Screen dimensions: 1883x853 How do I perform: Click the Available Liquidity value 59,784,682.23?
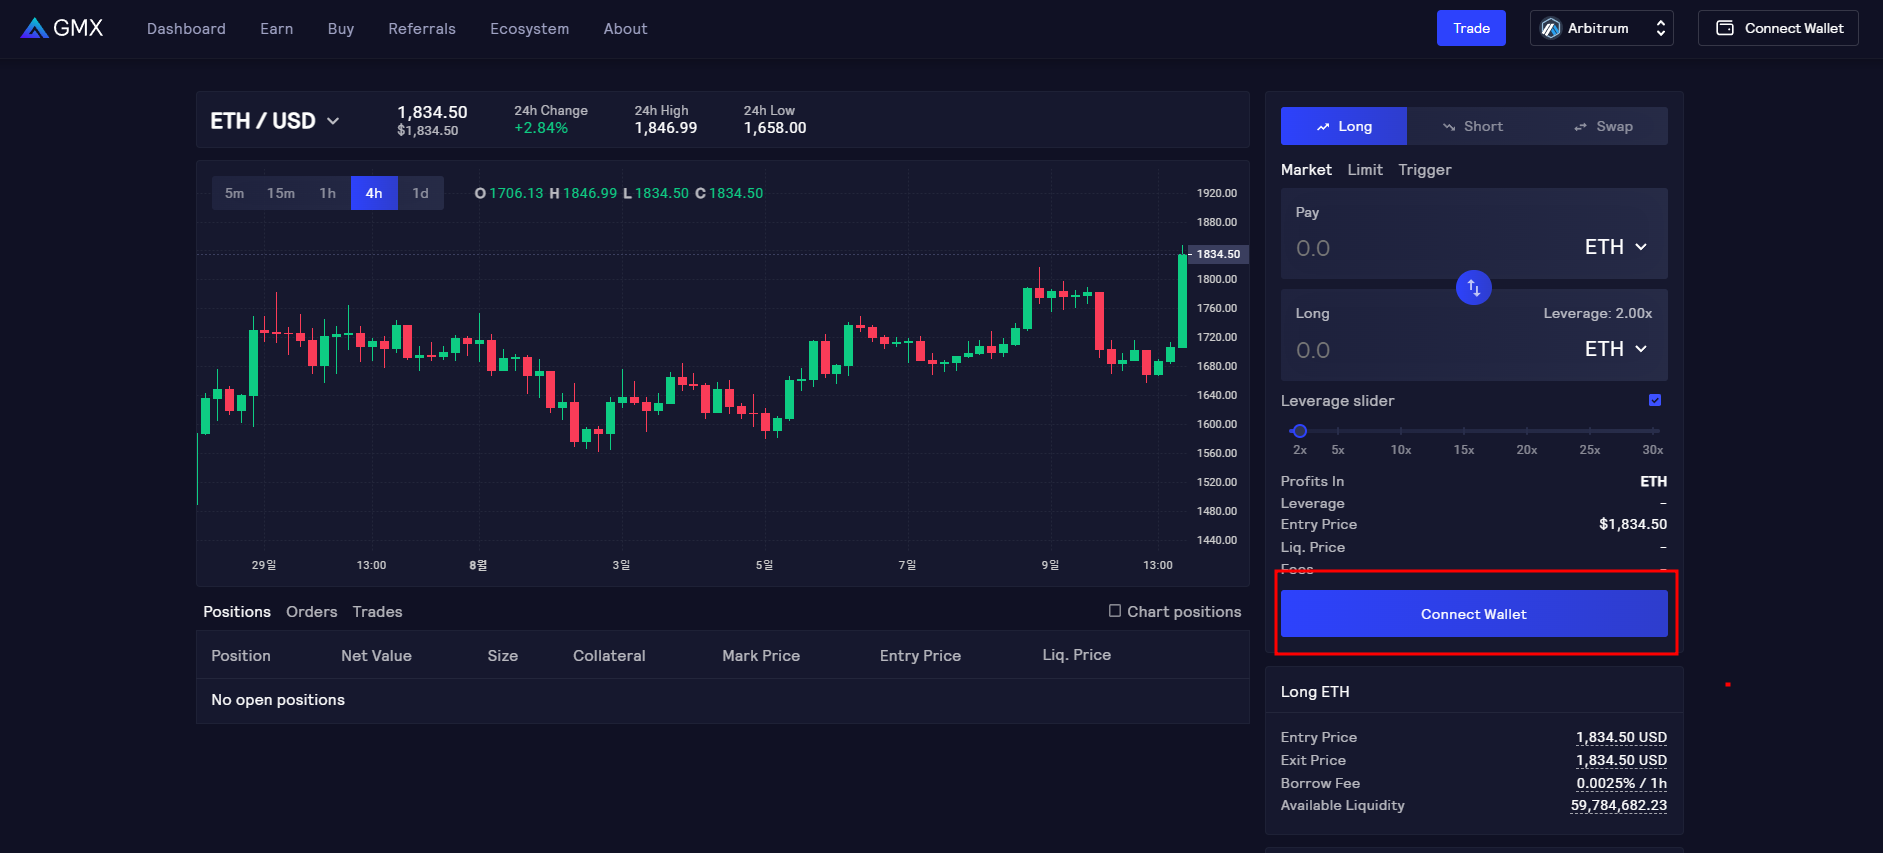pyautogui.click(x=1619, y=805)
